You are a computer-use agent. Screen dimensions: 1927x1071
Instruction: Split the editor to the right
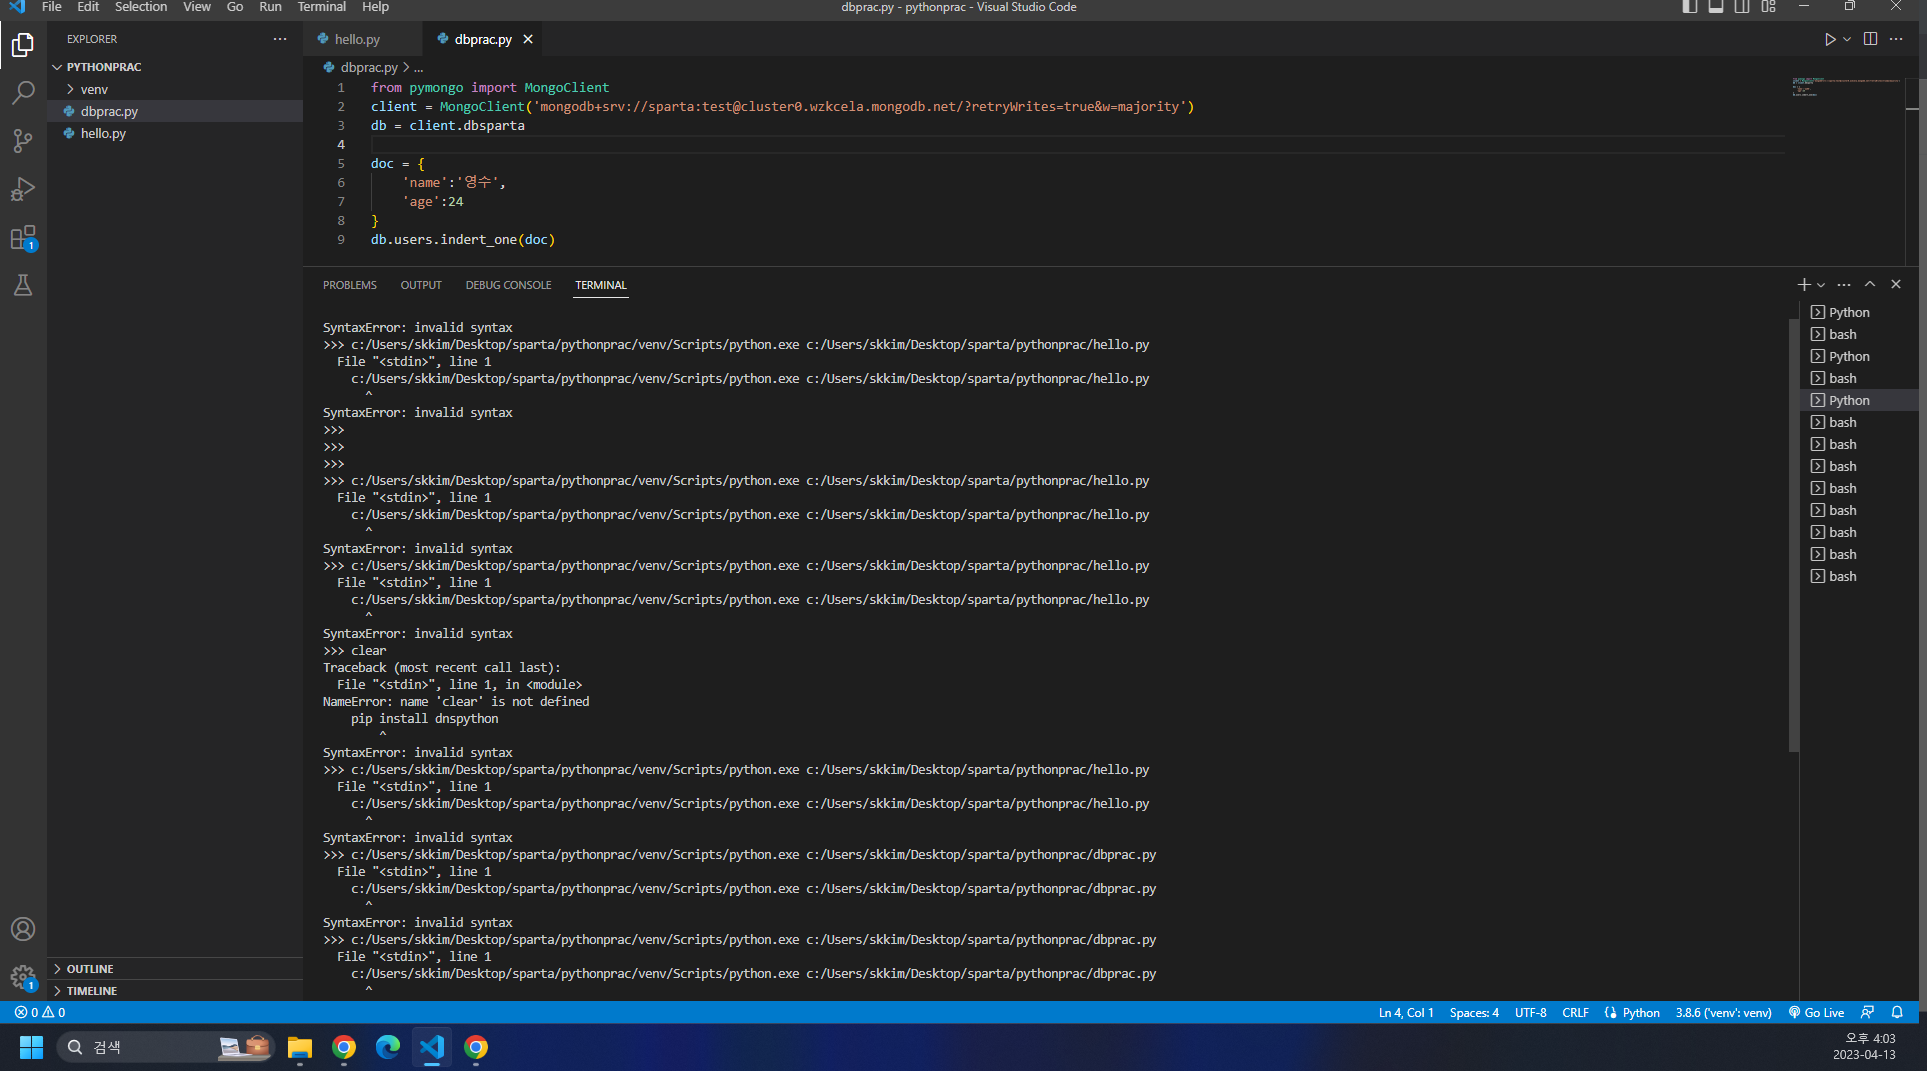click(1870, 39)
